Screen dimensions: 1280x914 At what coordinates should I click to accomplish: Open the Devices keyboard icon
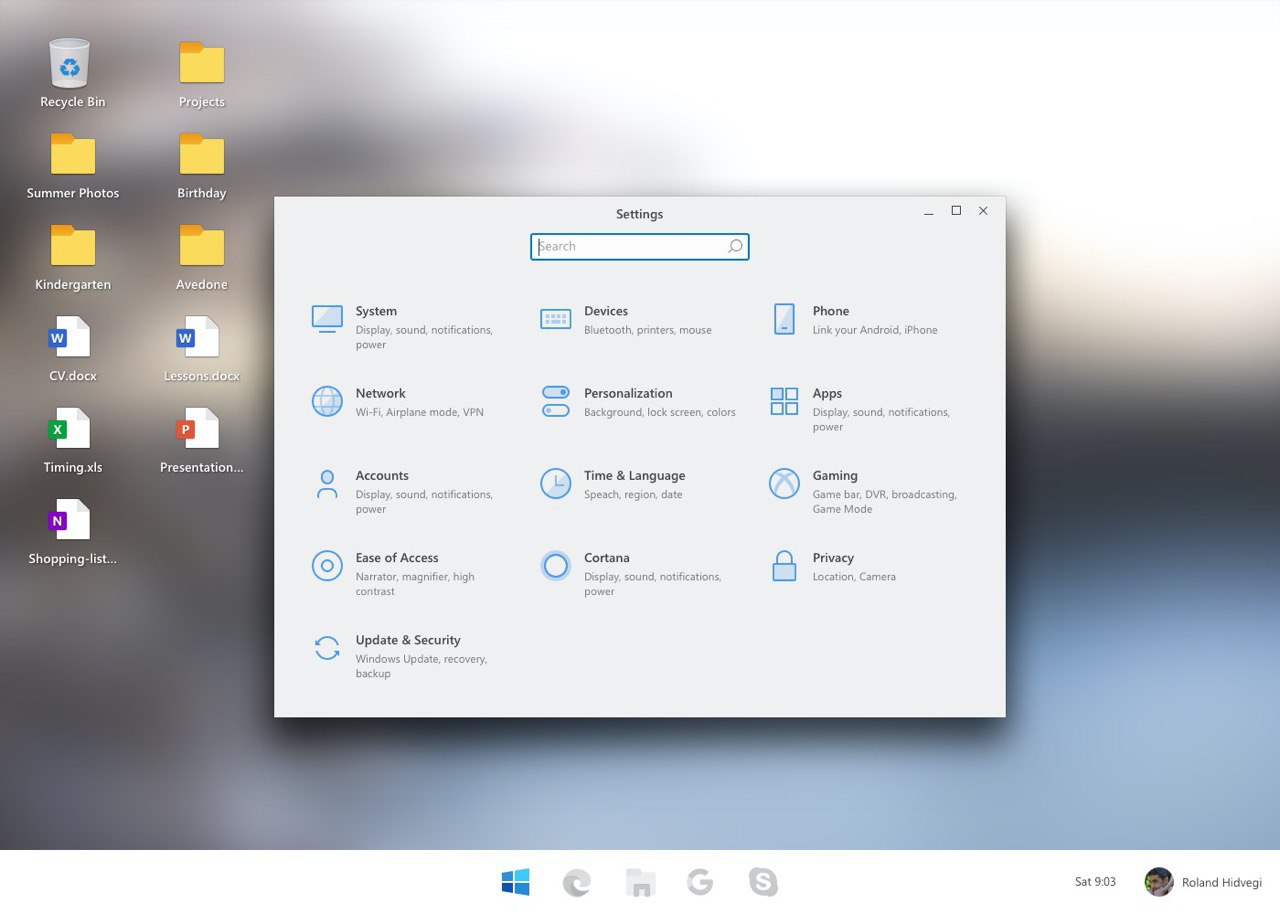pyautogui.click(x=555, y=319)
